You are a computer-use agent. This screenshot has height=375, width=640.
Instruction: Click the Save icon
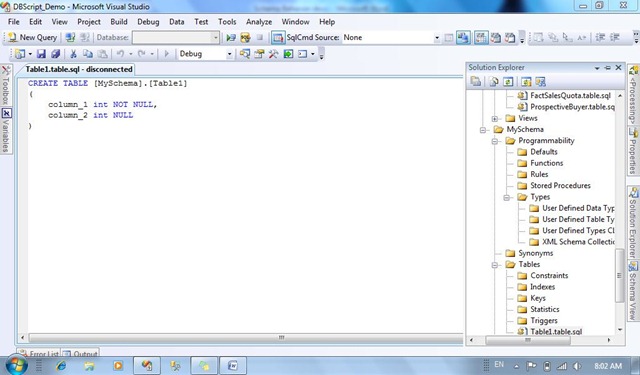pyautogui.click(x=41, y=54)
